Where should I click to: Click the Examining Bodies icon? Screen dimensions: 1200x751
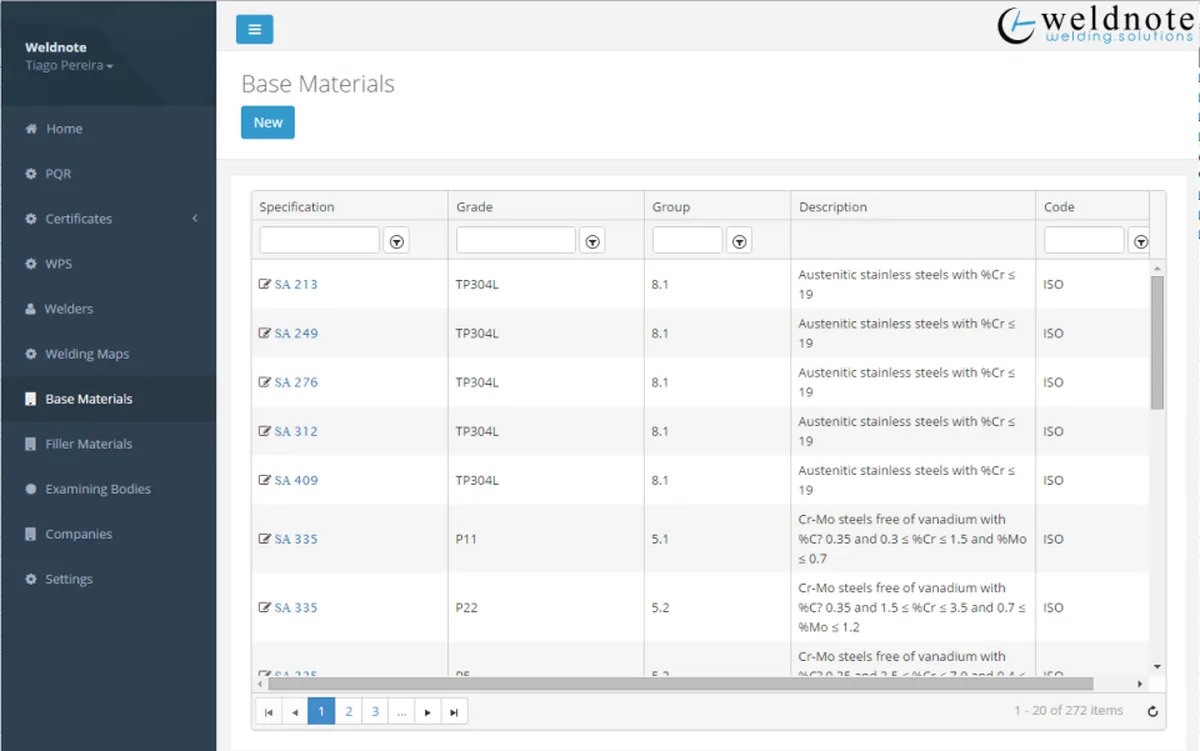click(31, 489)
